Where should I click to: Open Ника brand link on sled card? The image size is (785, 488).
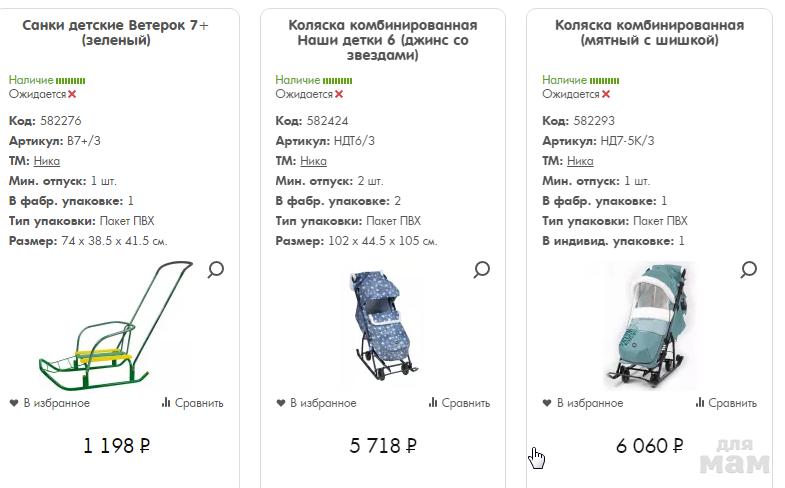click(47, 161)
